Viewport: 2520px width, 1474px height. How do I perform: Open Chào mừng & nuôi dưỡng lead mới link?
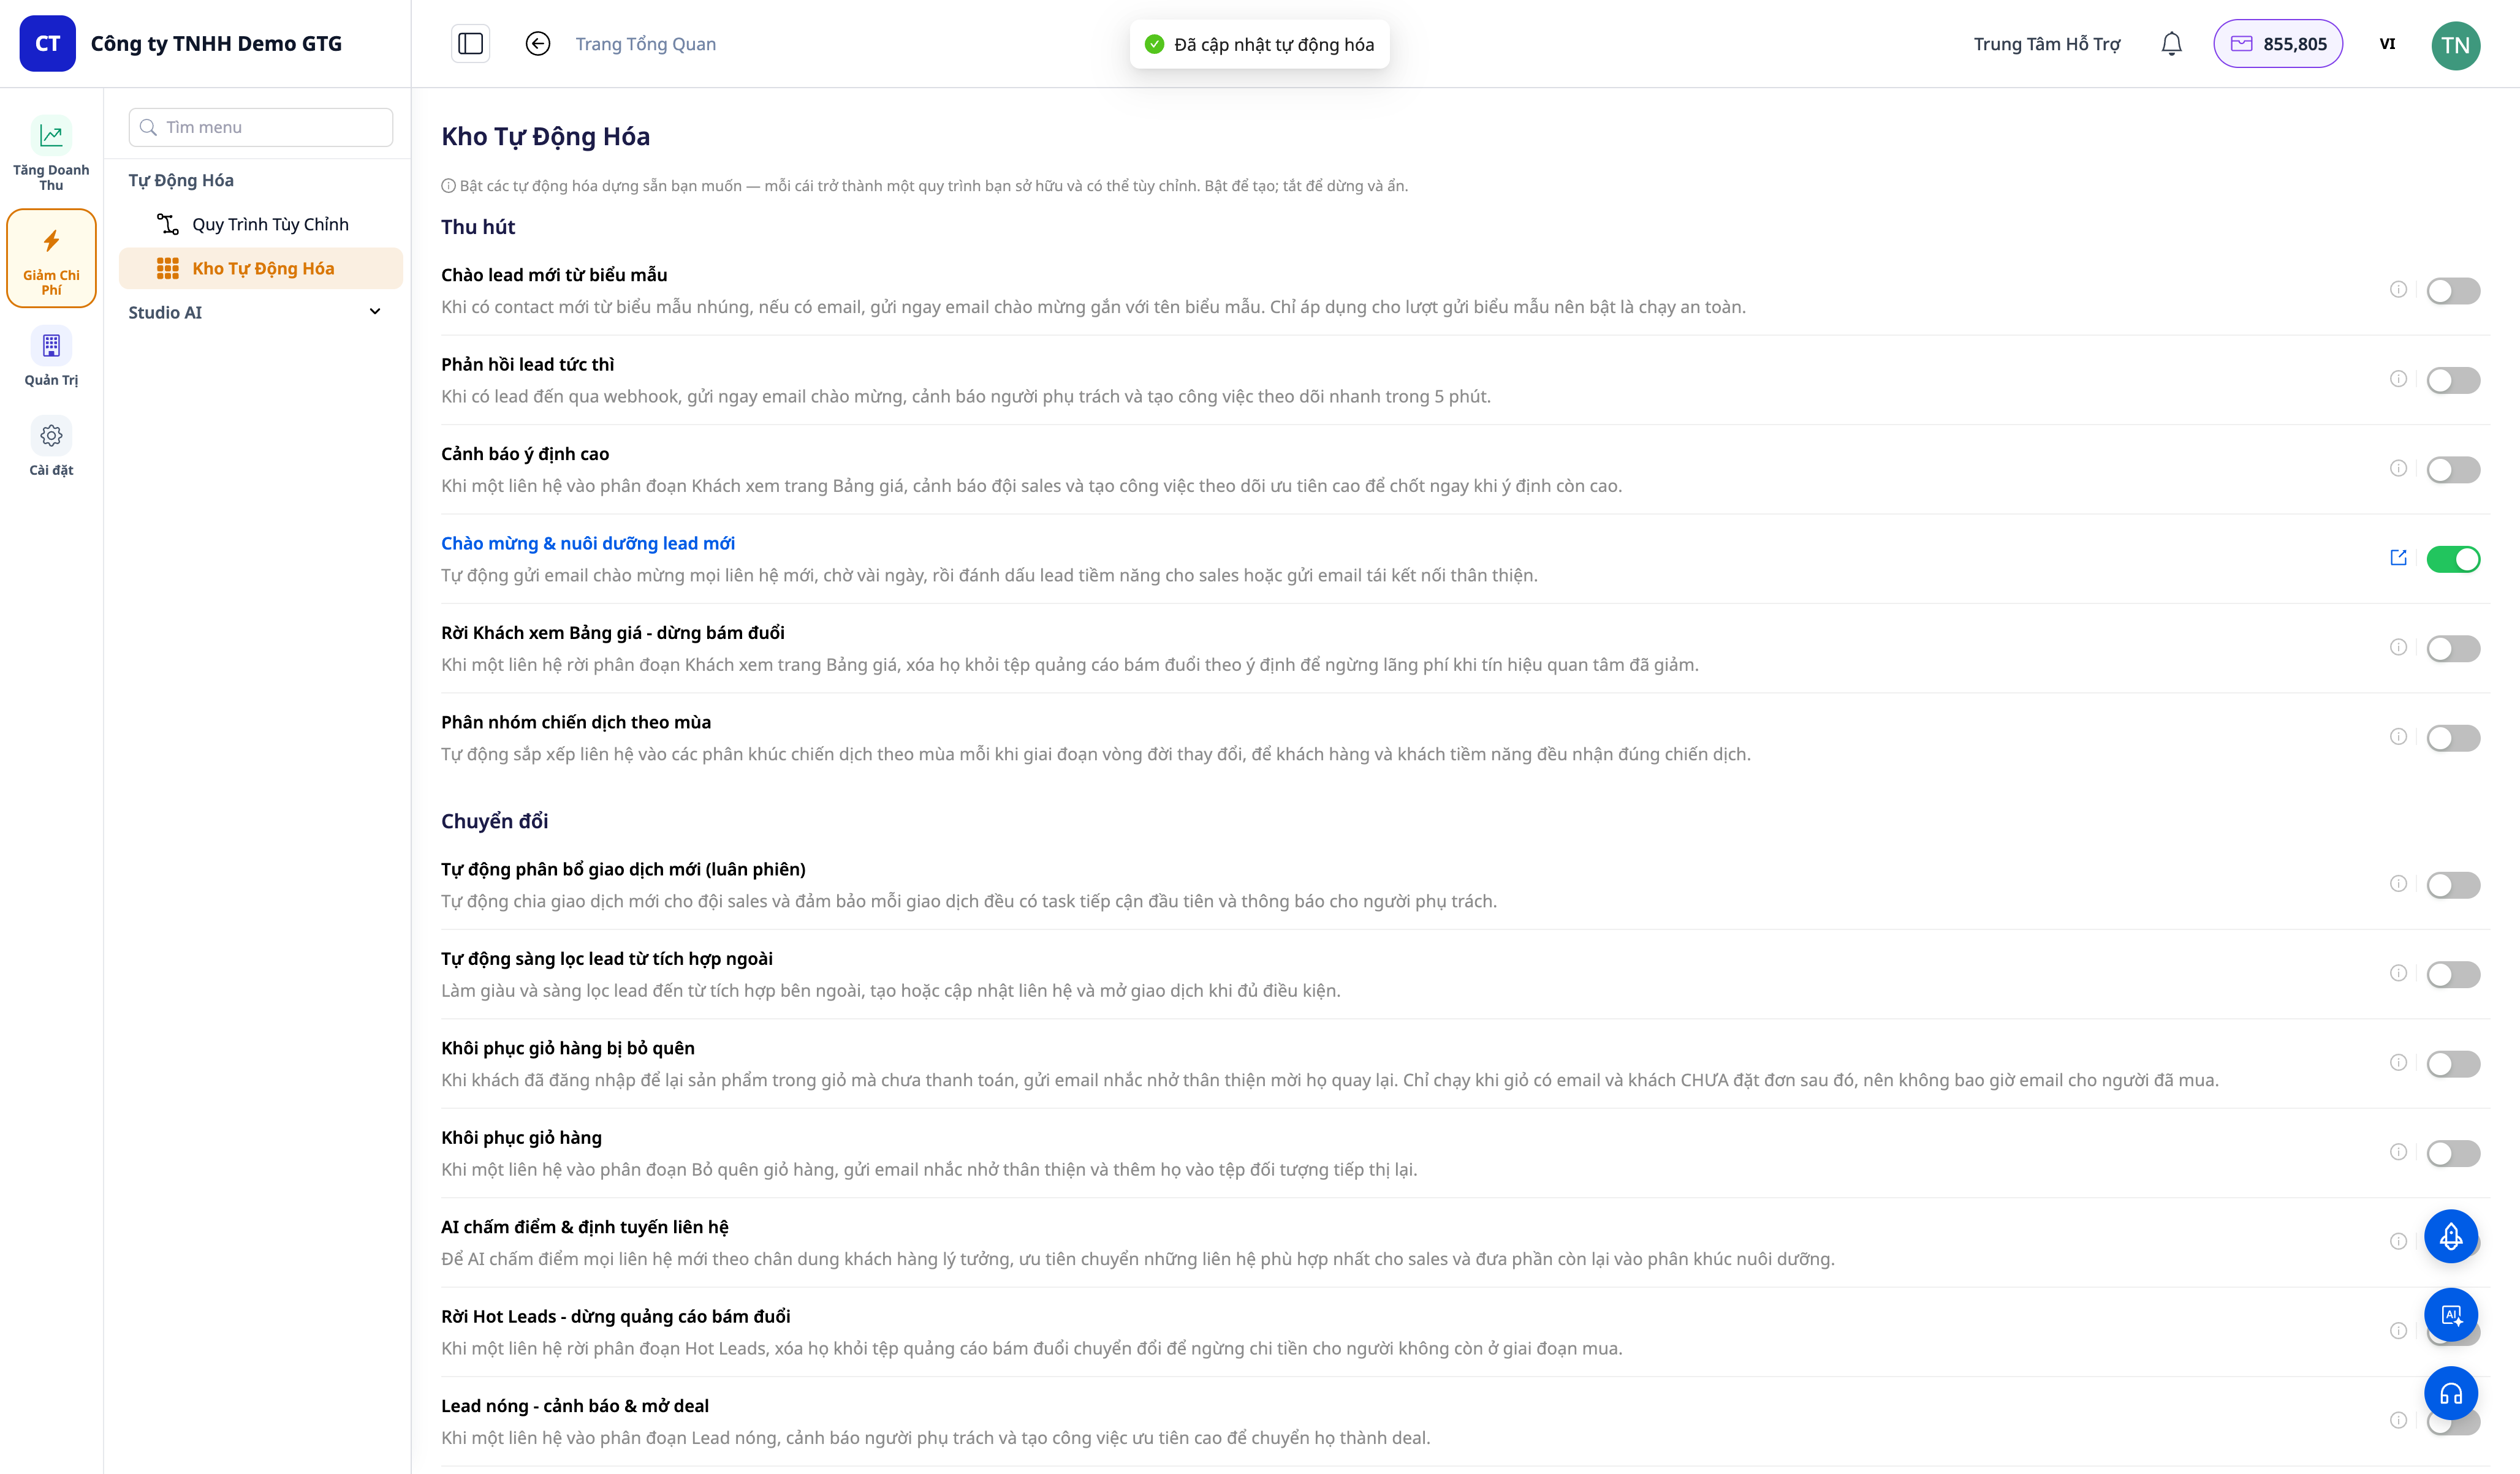click(x=587, y=543)
